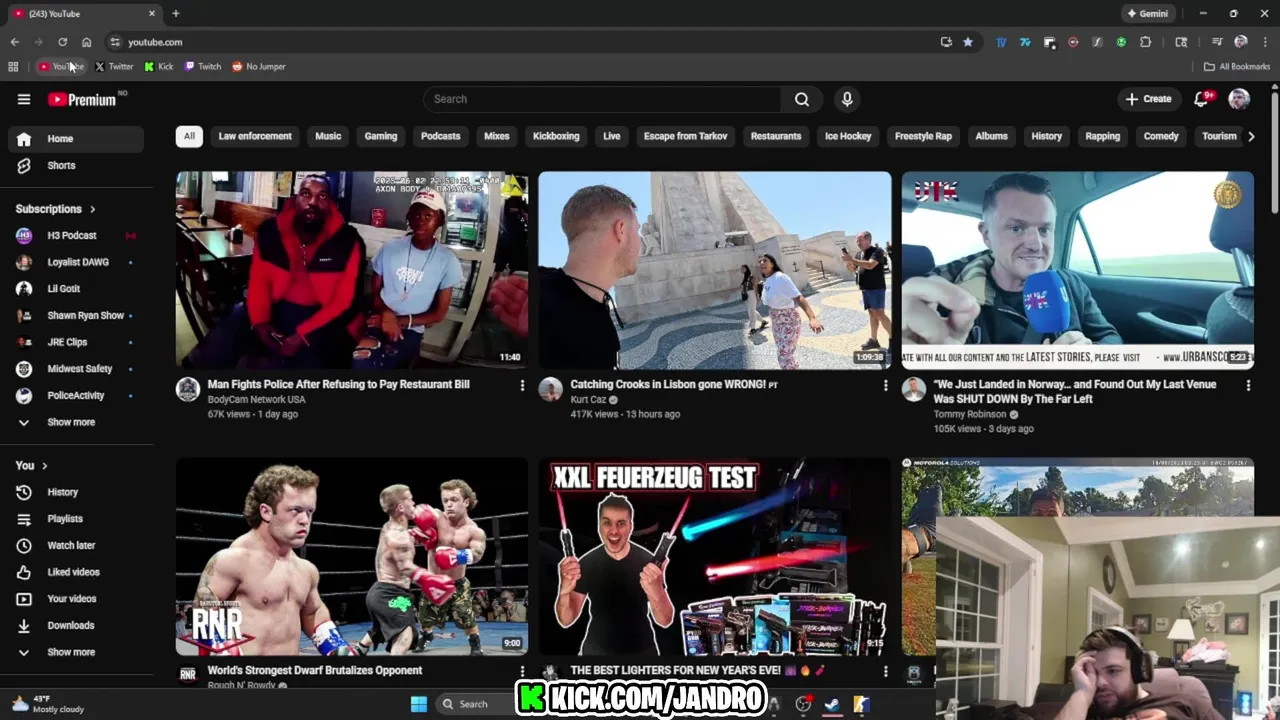Expand the Subscriptions section

56,209
